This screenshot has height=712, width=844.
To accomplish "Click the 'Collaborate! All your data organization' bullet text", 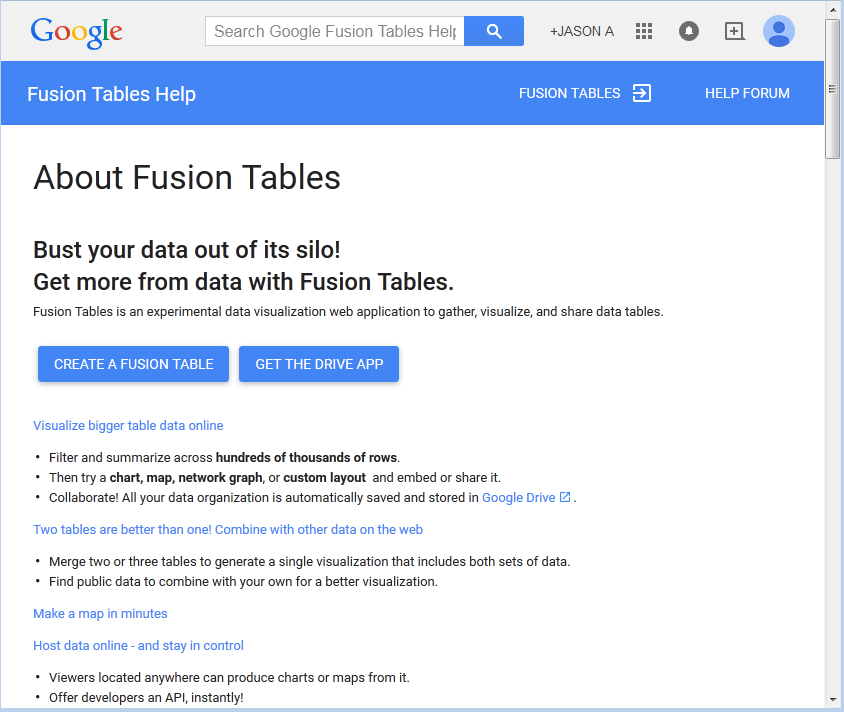I will [x=264, y=498].
